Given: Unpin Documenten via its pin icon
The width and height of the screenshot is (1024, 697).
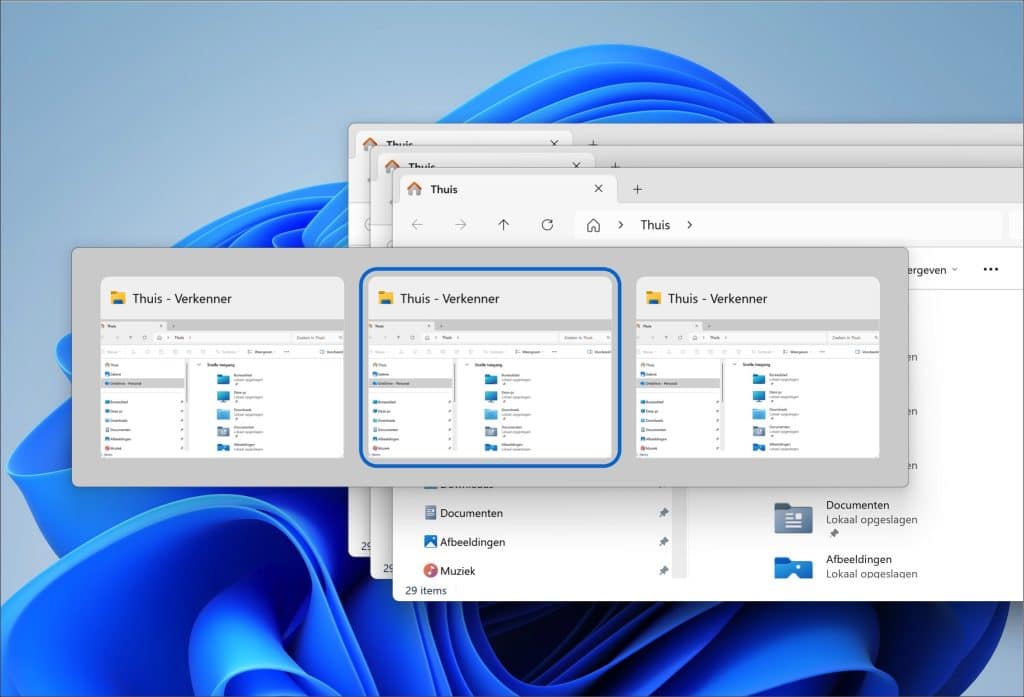Looking at the screenshot, I should pos(664,513).
